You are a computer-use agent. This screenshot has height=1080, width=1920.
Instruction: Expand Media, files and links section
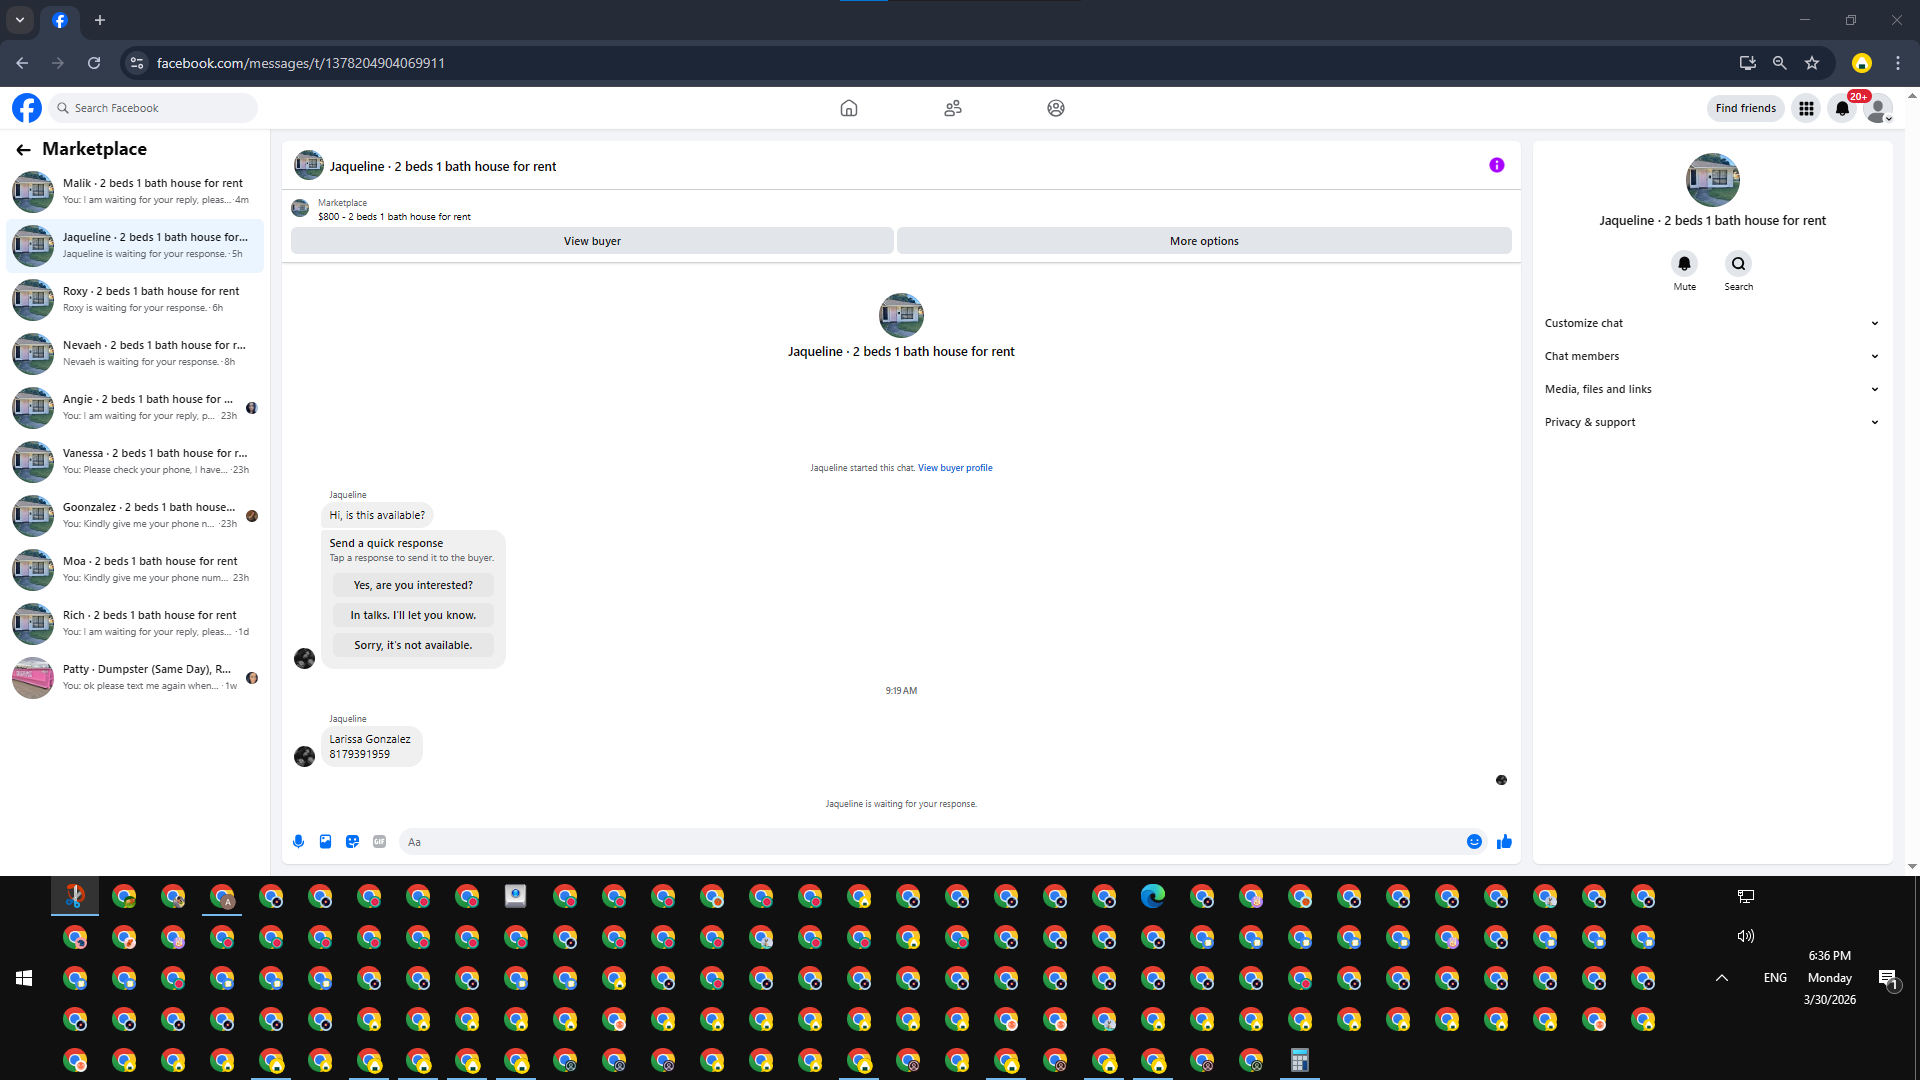1711,389
